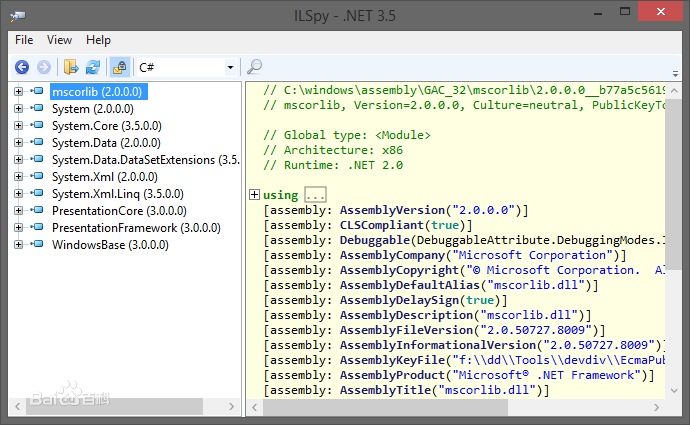
Task: Select PresentationCore (3.0.0.0) assembly
Action: pos(119,211)
